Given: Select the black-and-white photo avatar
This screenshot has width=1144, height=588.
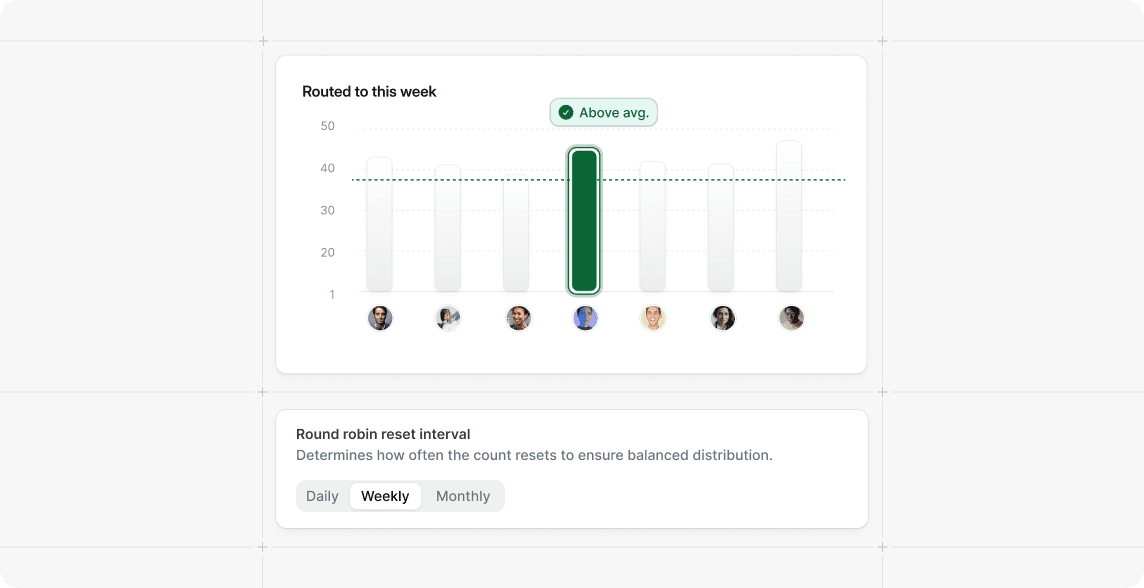Looking at the screenshot, I should [448, 318].
